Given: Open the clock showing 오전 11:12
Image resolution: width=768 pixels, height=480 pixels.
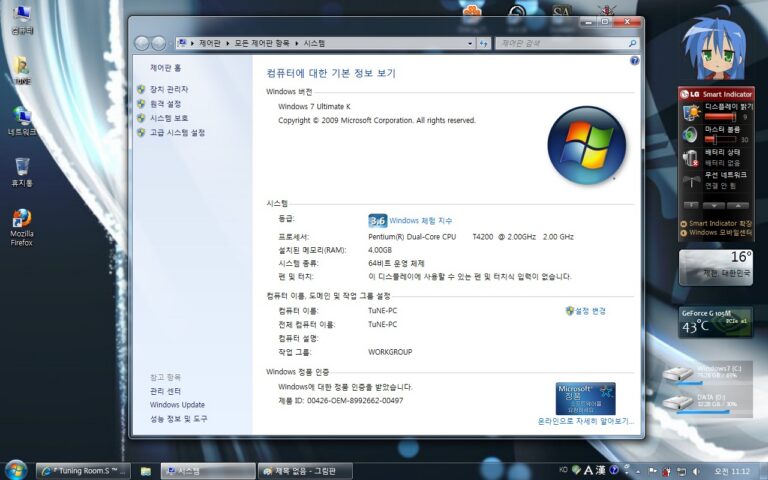Looking at the screenshot, I should [x=732, y=472].
